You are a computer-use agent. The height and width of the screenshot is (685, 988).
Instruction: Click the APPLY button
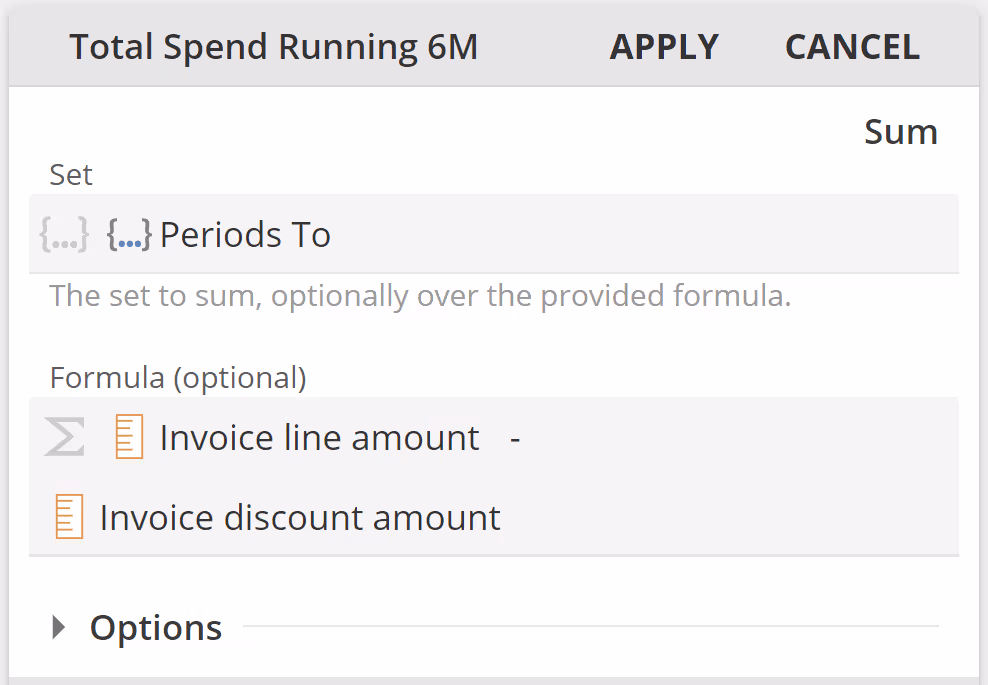[664, 47]
